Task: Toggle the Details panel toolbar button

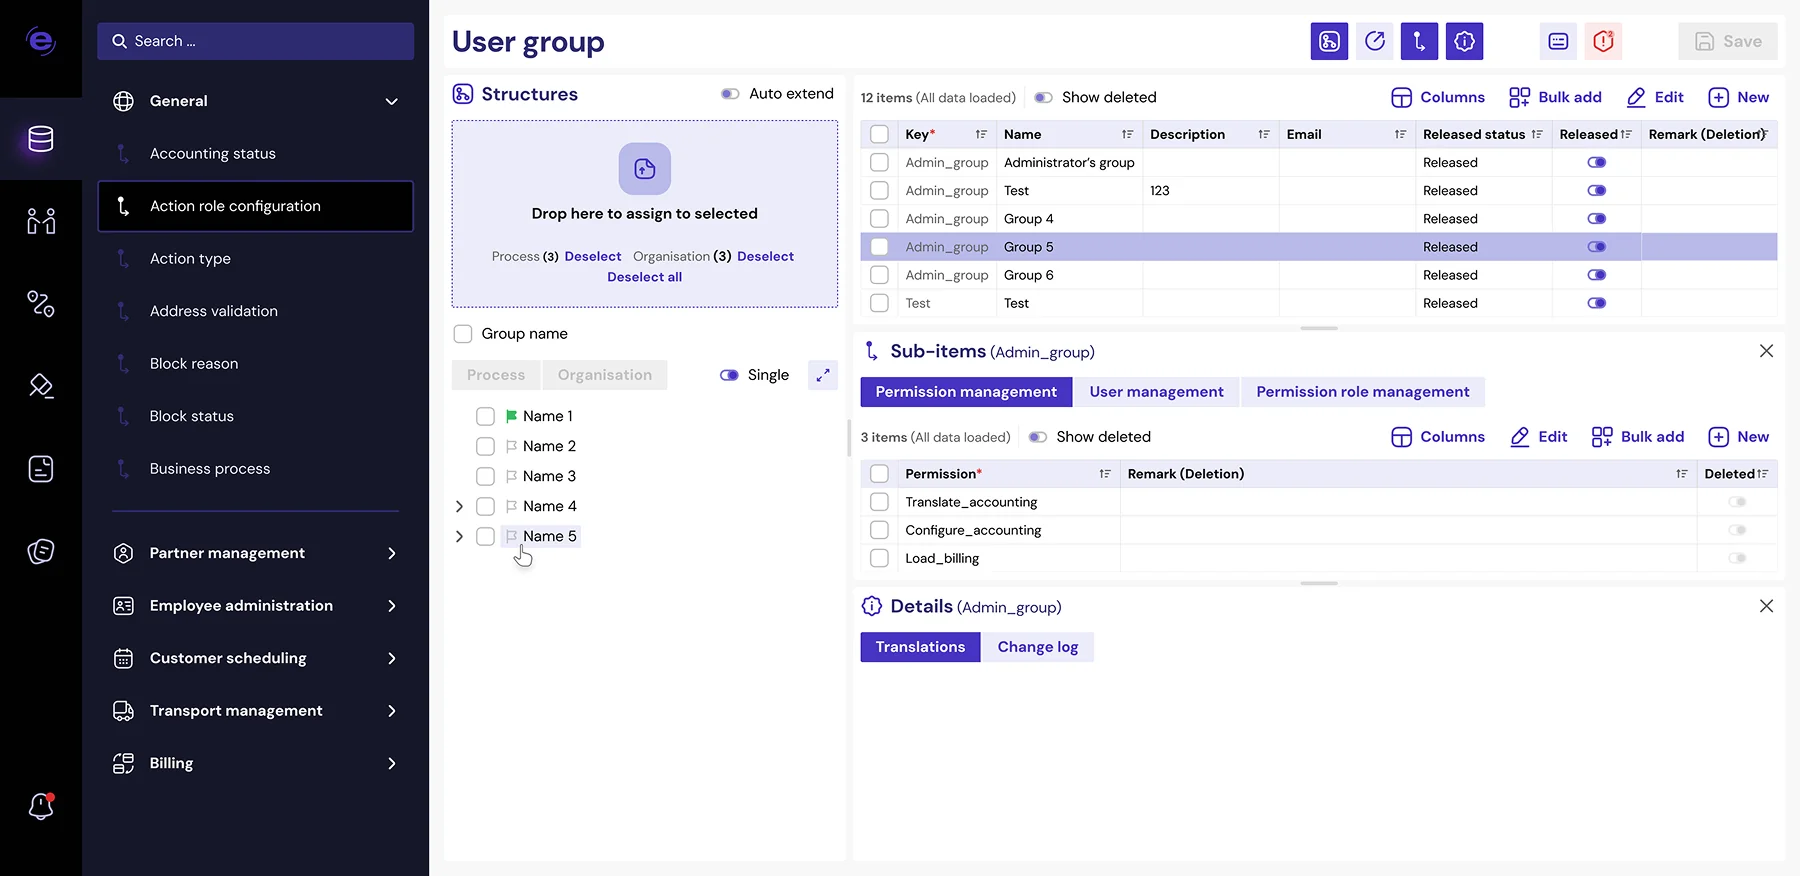Action: tap(1464, 41)
